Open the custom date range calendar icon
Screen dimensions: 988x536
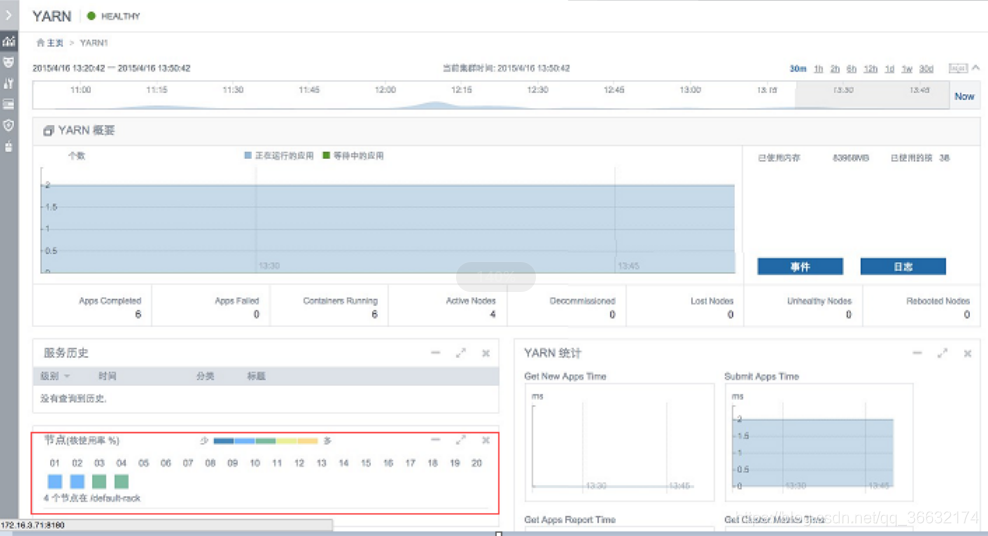point(958,68)
